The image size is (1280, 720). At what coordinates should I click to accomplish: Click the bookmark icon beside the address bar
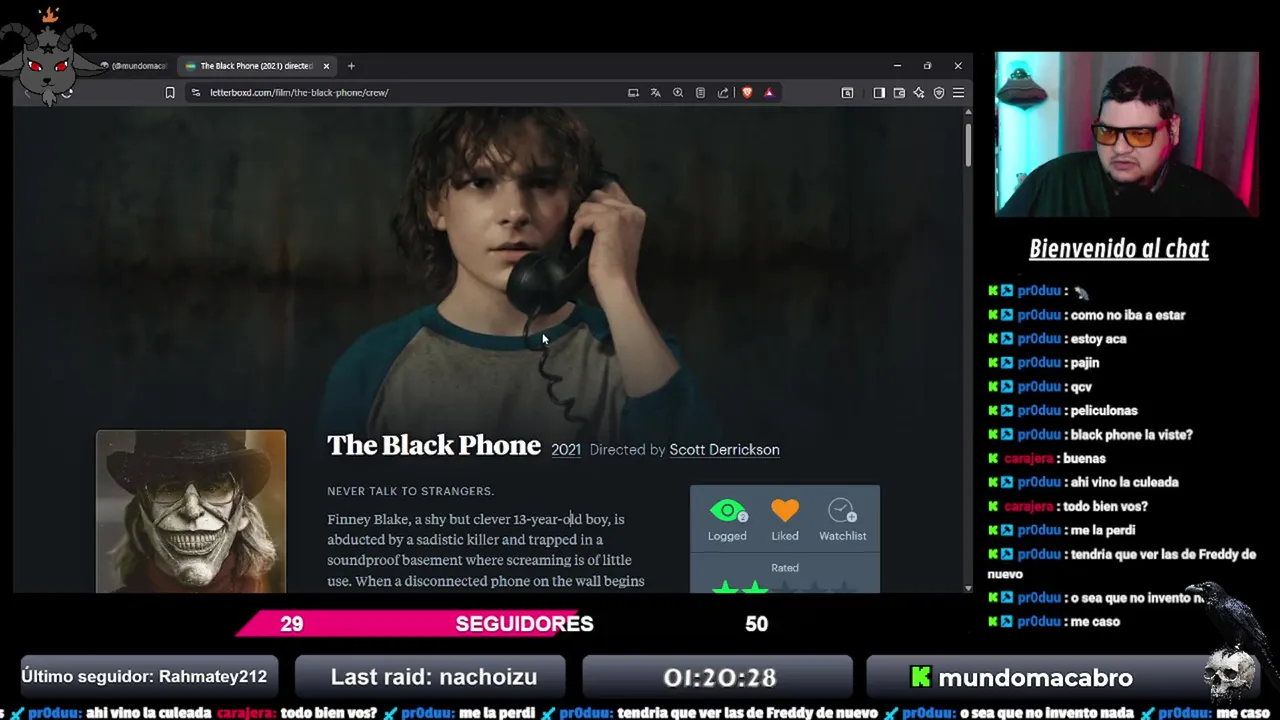(x=170, y=93)
